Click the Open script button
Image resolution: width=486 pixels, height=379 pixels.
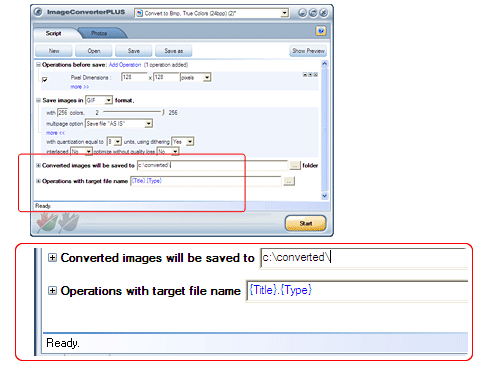click(94, 51)
